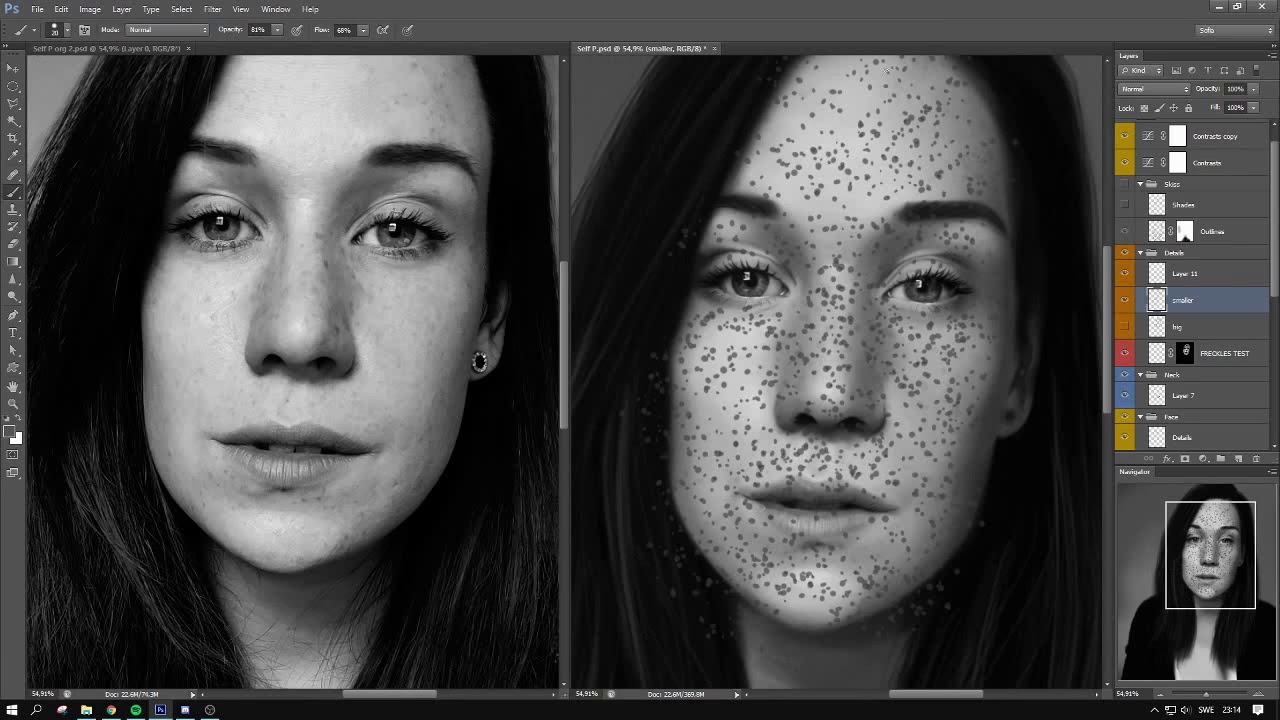Image resolution: width=1280 pixels, height=720 pixels.
Task: Select the Zoom tool
Action: coord(13,404)
